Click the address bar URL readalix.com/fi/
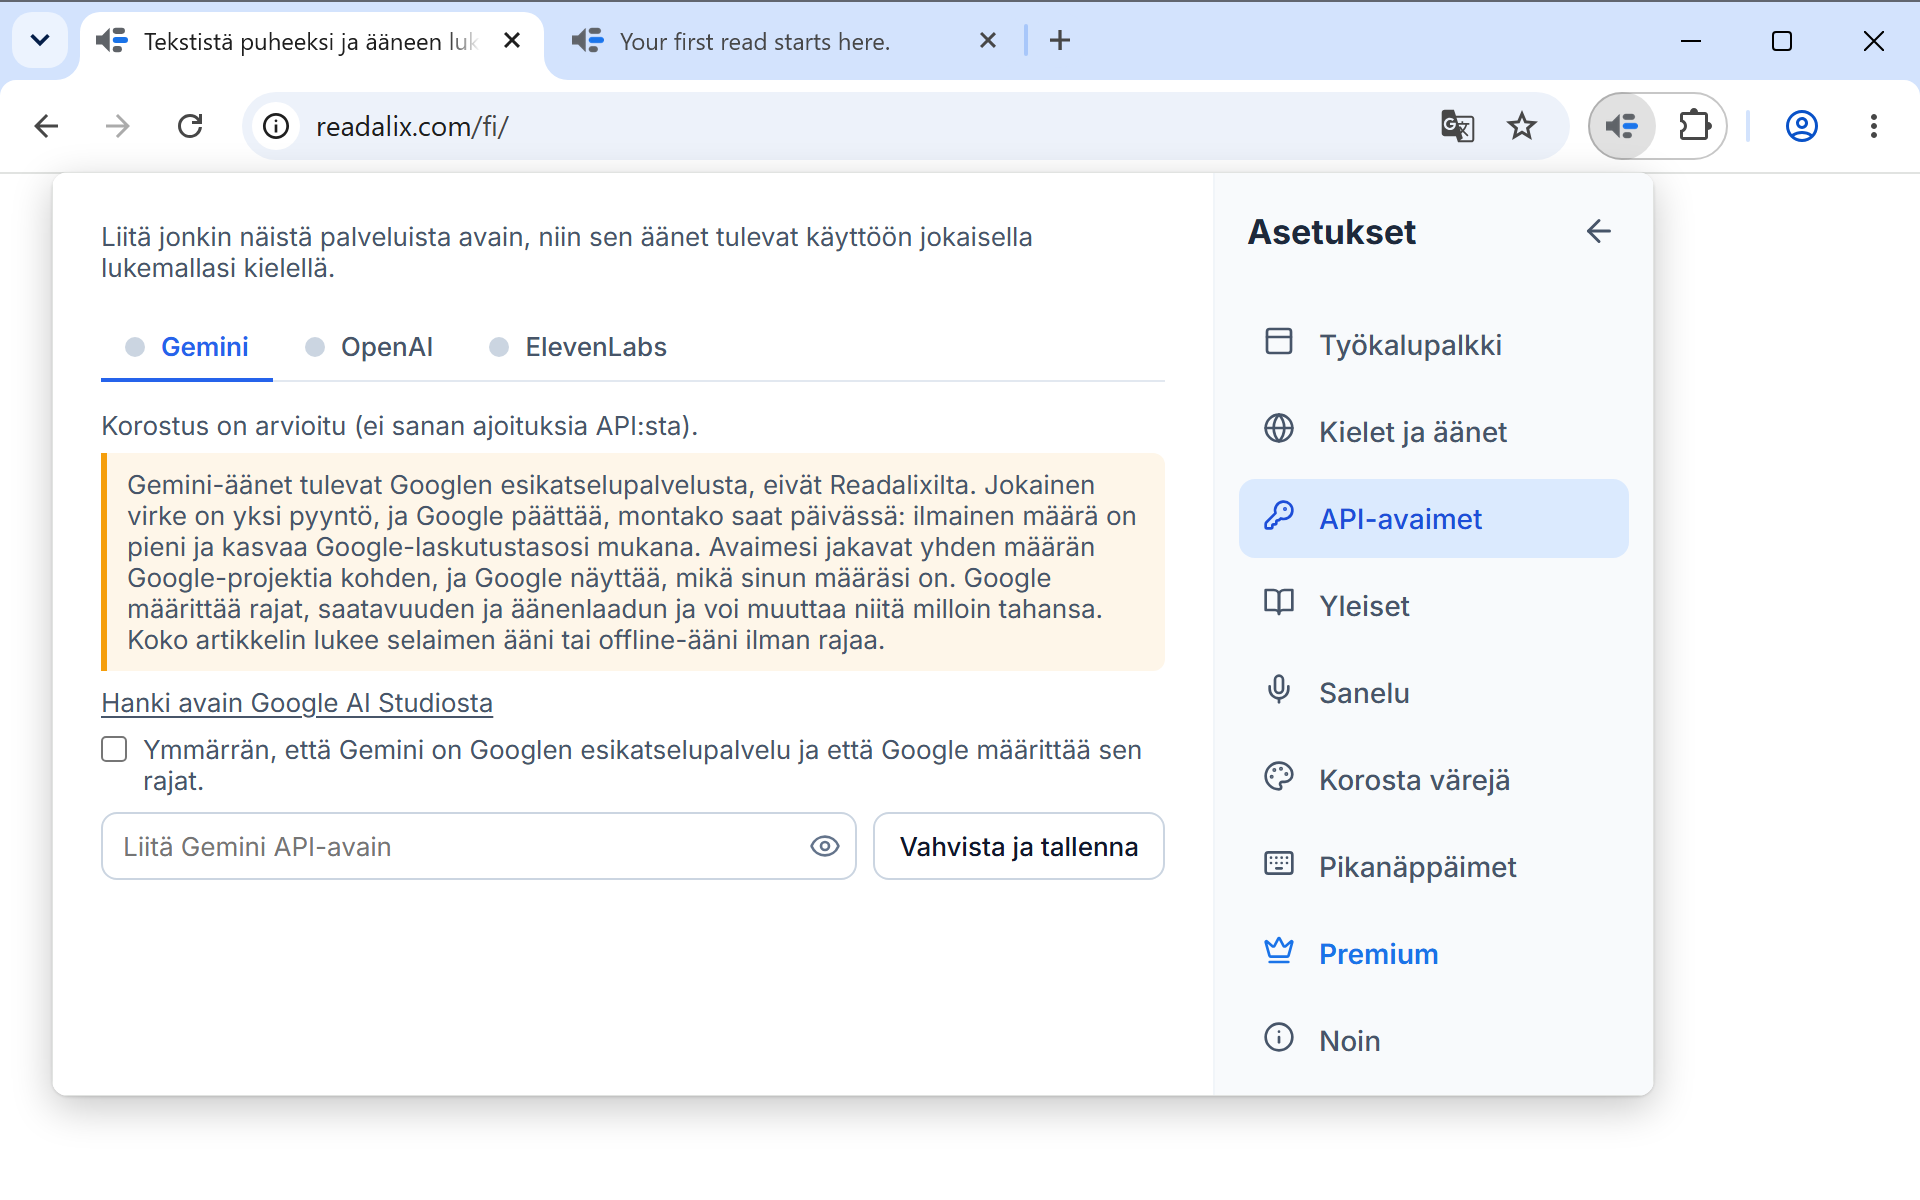Viewport: 1920px width, 1200px height. tap(412, 127)
